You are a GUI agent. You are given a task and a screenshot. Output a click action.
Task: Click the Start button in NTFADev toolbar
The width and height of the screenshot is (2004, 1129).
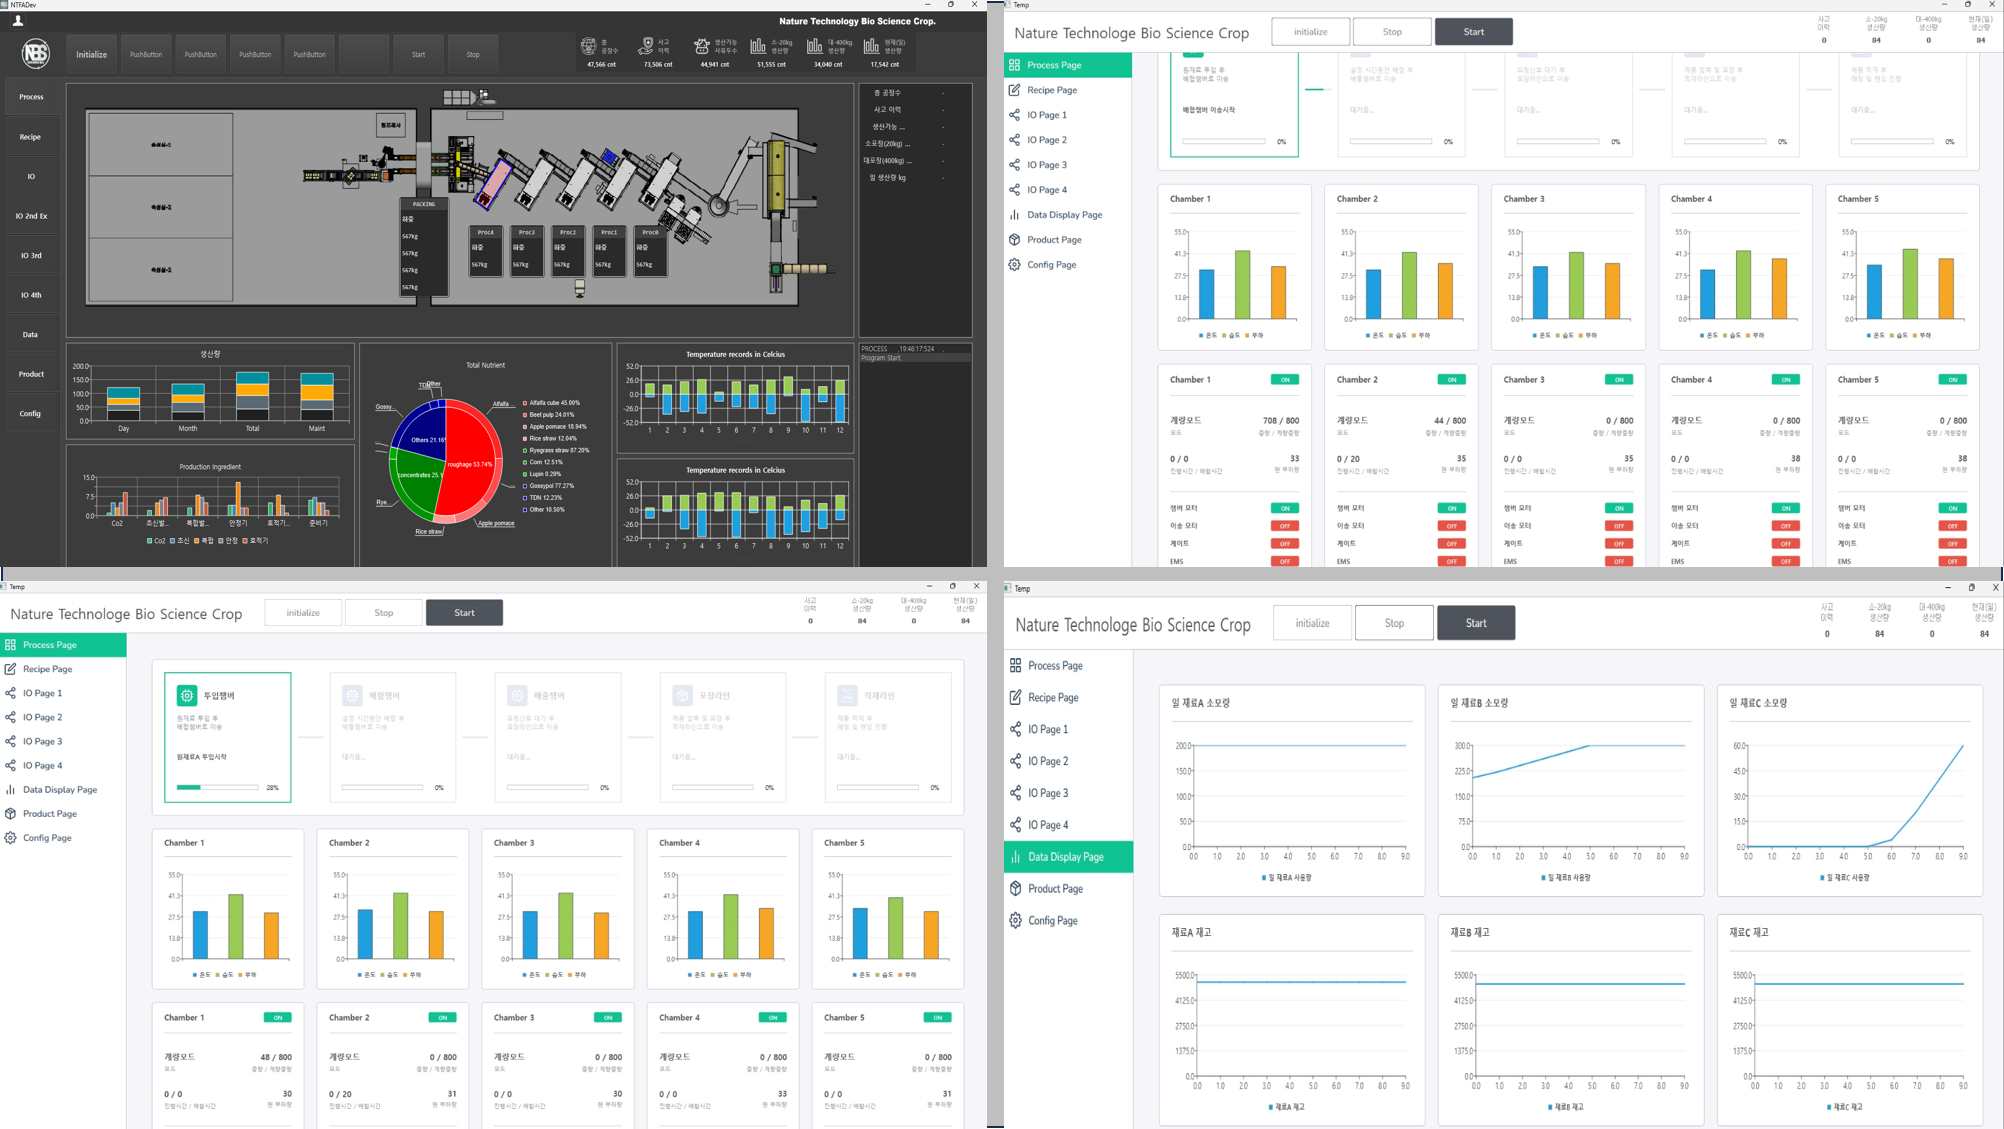pos(418,54)
